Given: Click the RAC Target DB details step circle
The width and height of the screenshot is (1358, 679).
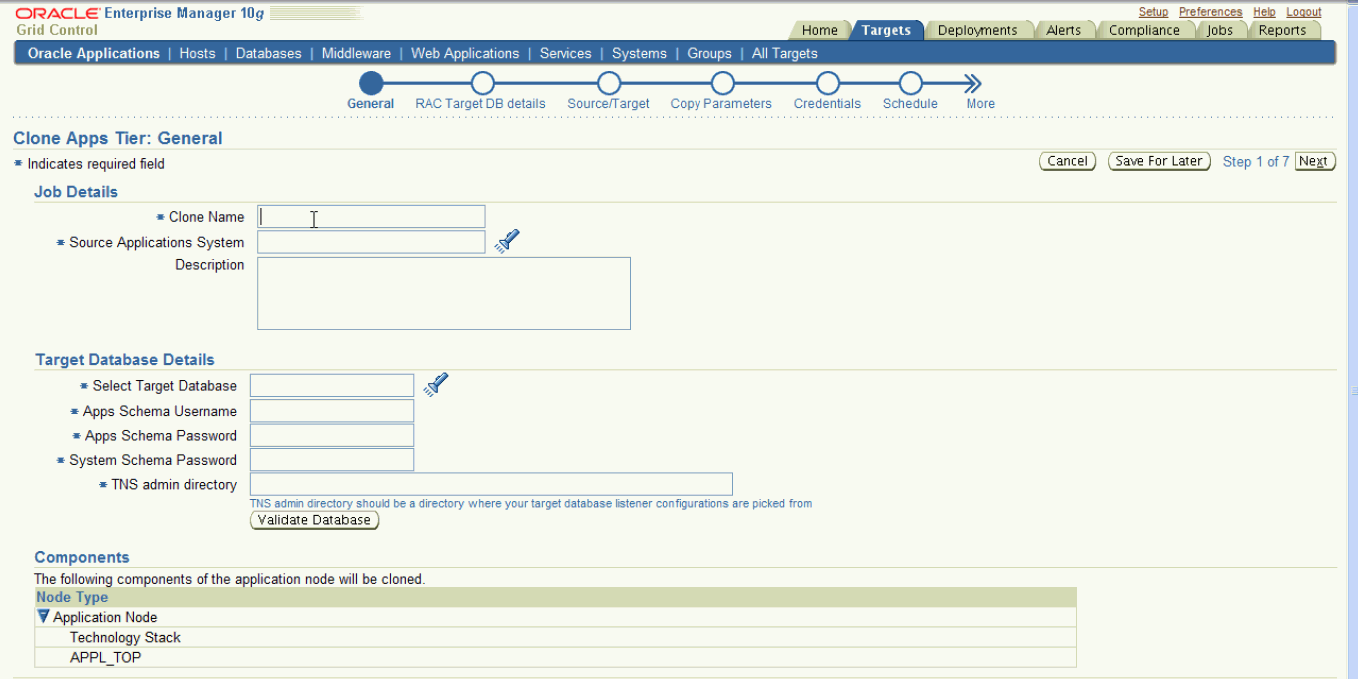Looking at the screenshot, I should pyautogui.click(x=482, y=84).
